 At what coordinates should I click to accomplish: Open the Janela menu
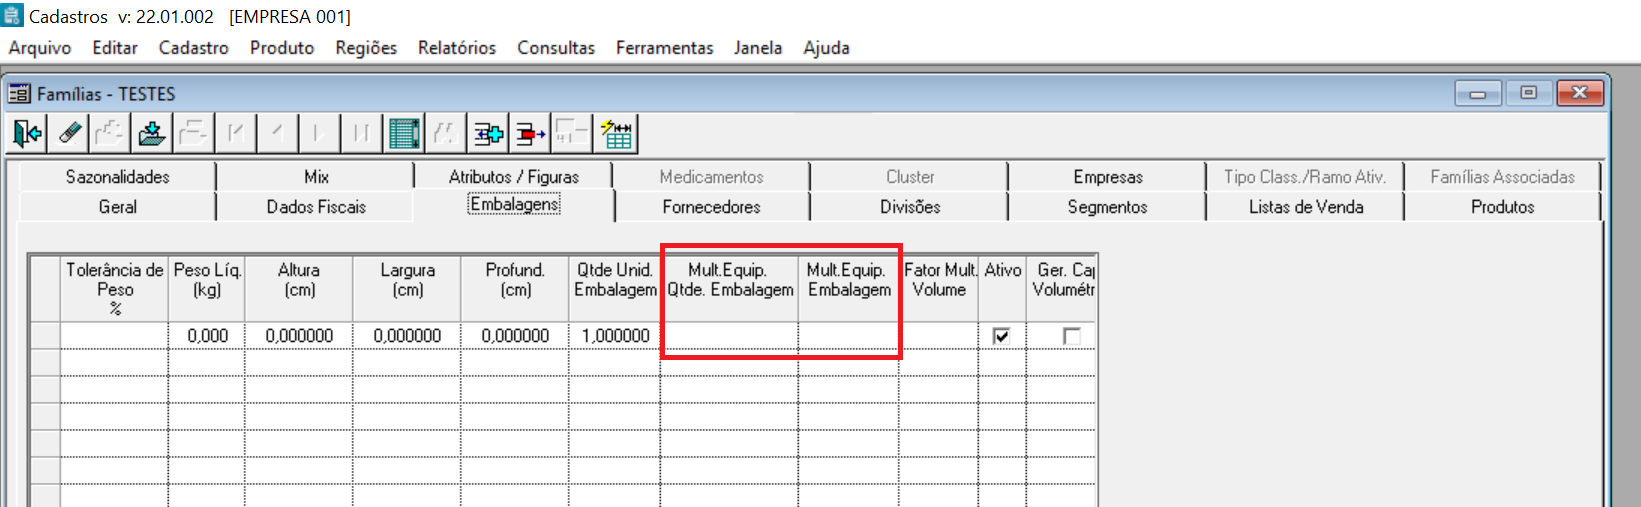[x=758, y=48]
